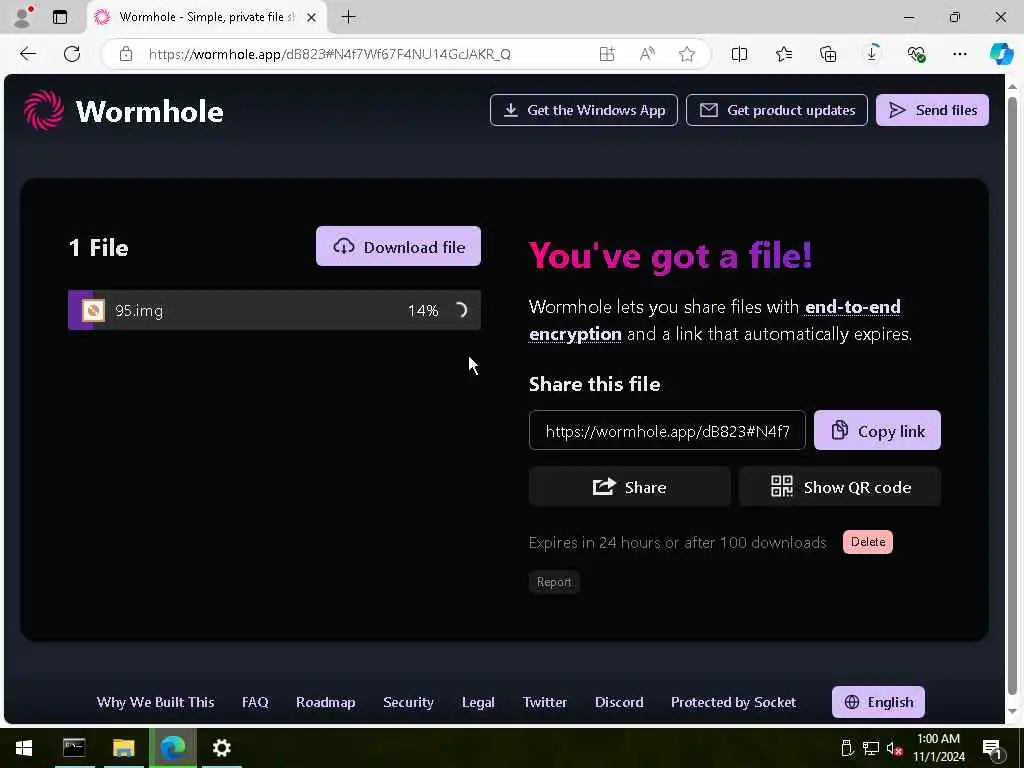Open the Get the Windows App button

[x=584, y=110]
